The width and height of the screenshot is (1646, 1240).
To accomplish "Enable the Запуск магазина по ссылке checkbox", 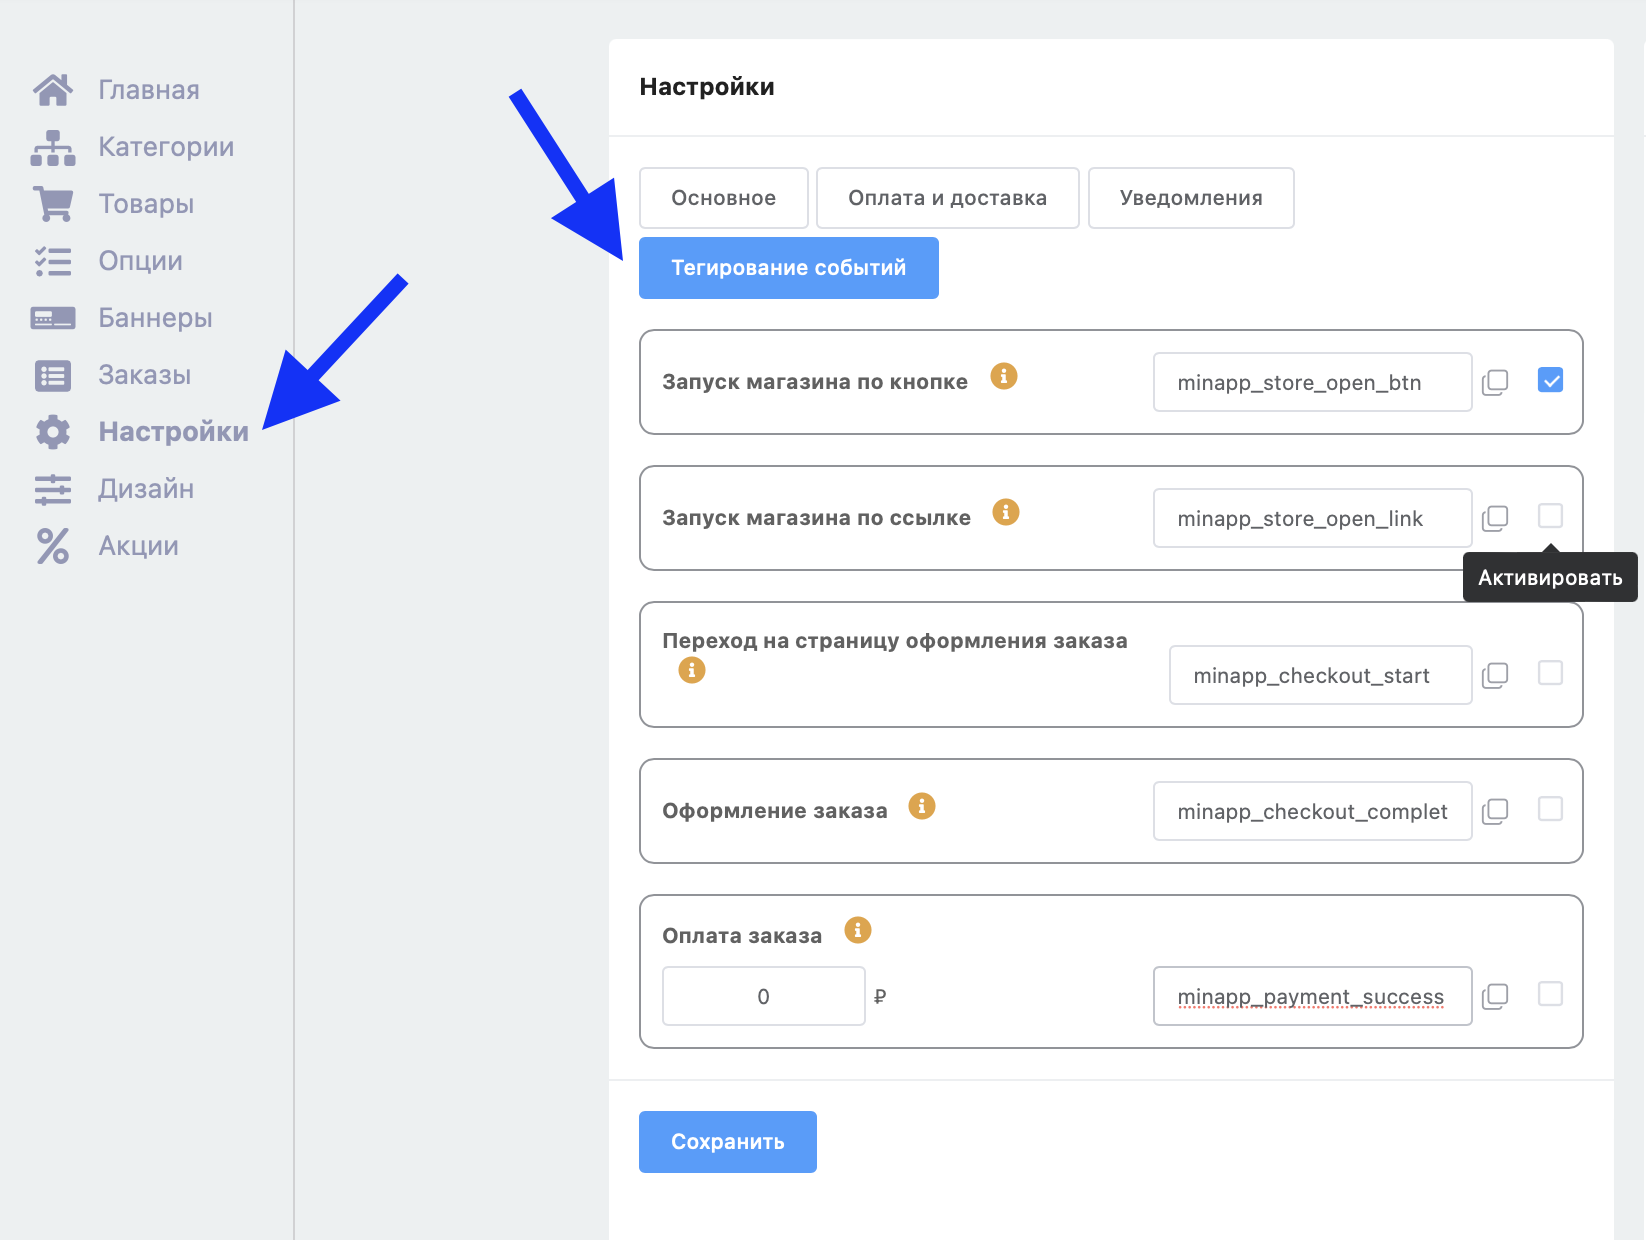I will (1550, 516).
